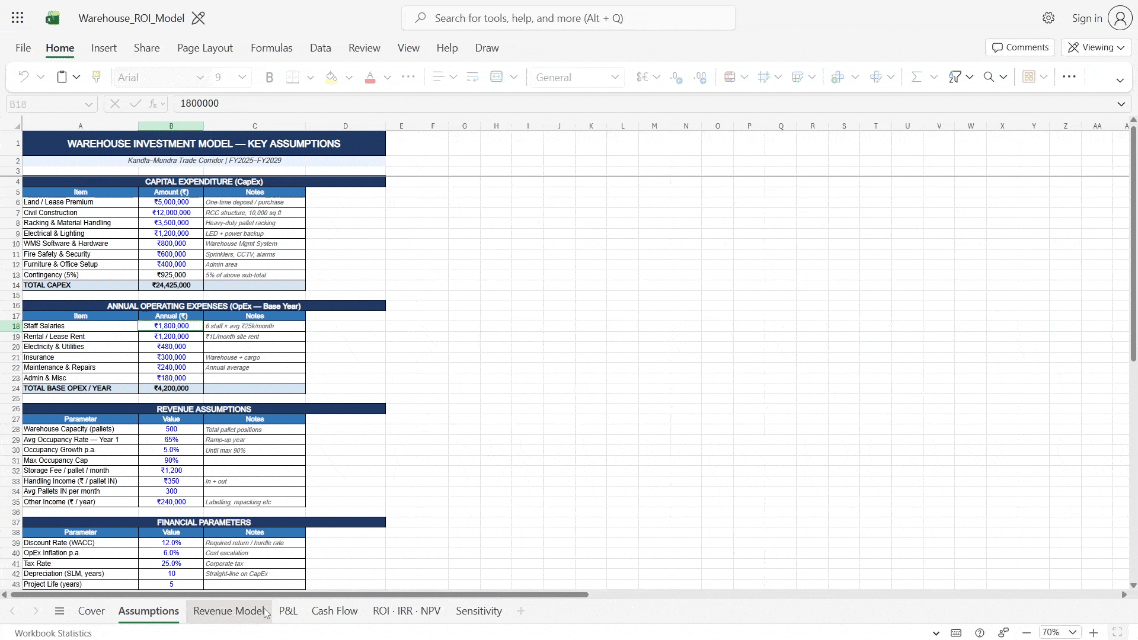Switch to the Cash Flow sheet
The width and height of the screenshot is (1138, 640).
tap(335, 611)
